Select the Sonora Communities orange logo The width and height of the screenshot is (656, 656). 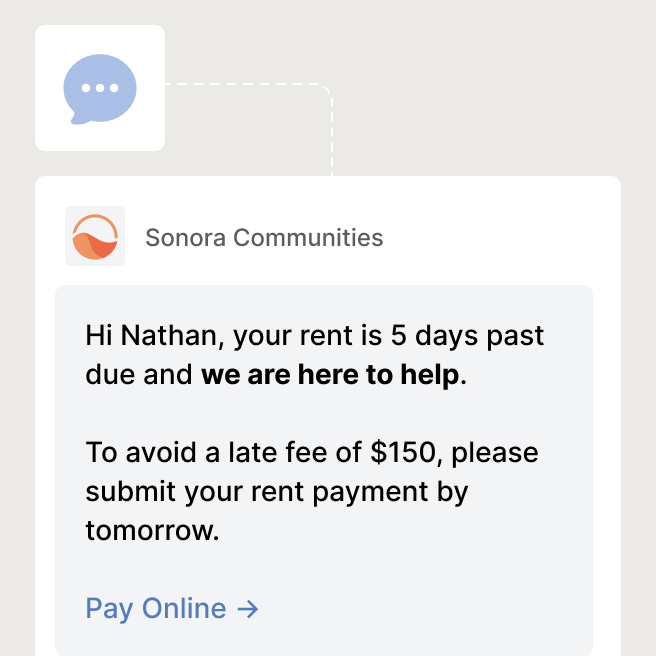(x=95, y=237)
